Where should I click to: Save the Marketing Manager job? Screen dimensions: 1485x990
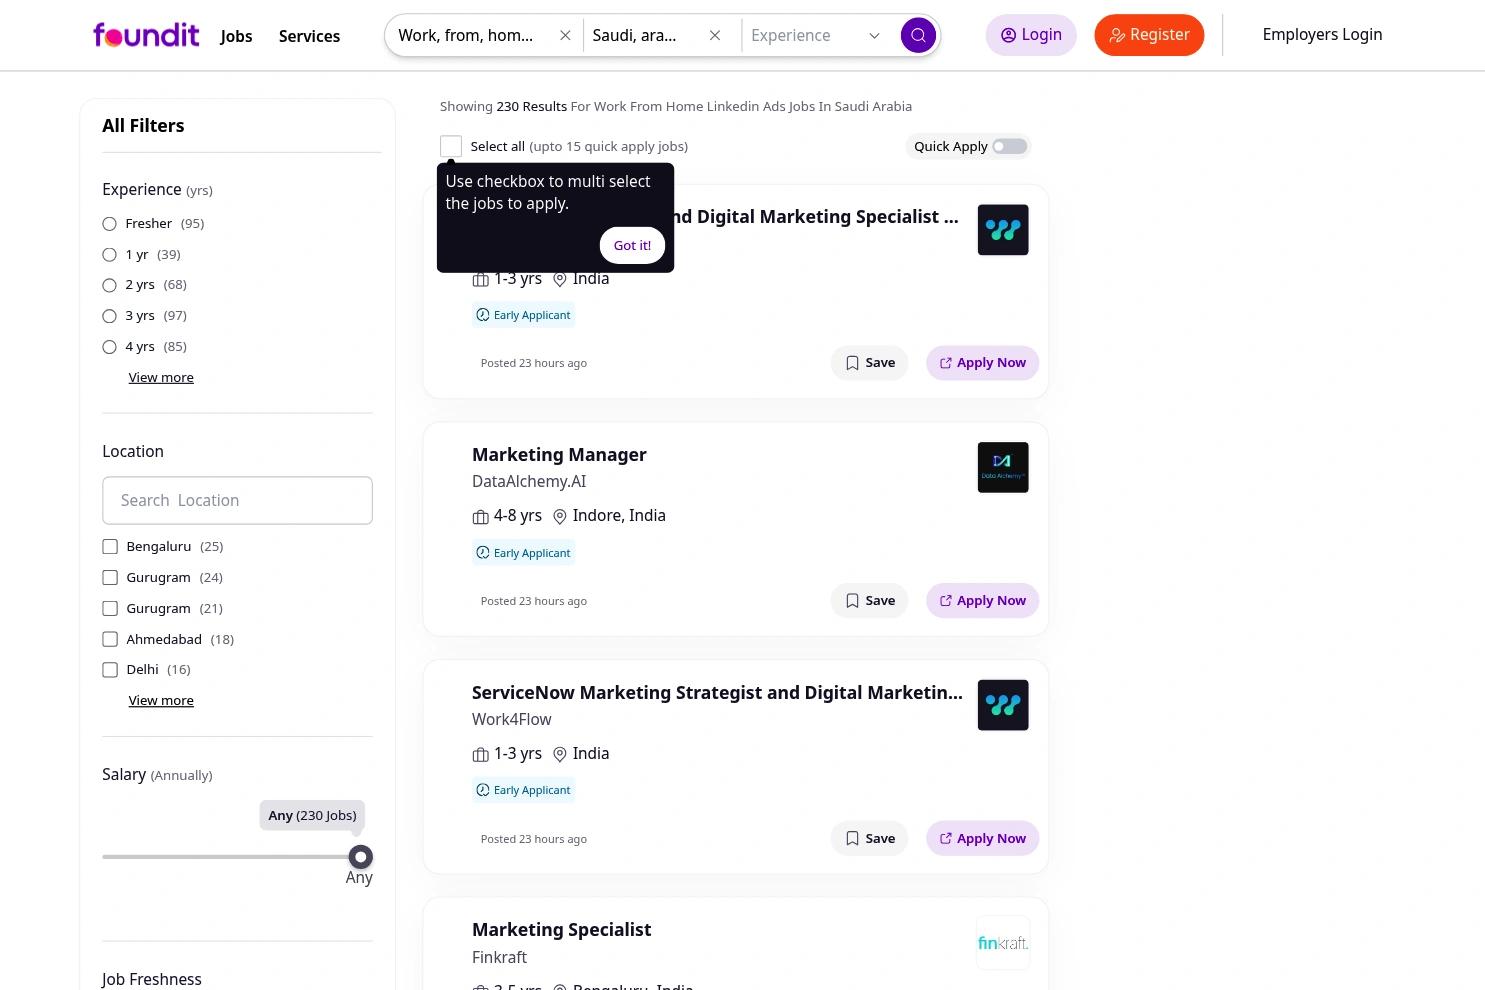(x=869, y=600)
